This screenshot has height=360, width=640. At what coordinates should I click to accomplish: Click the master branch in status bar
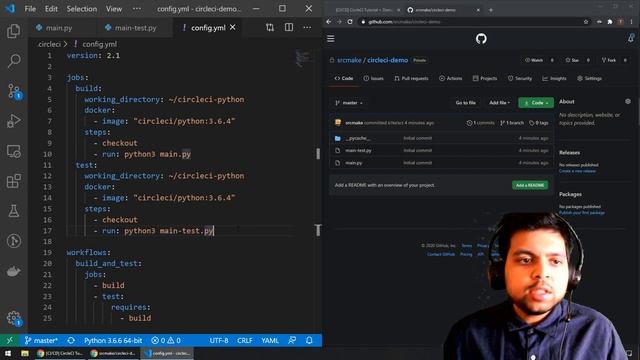pos(41,340)
